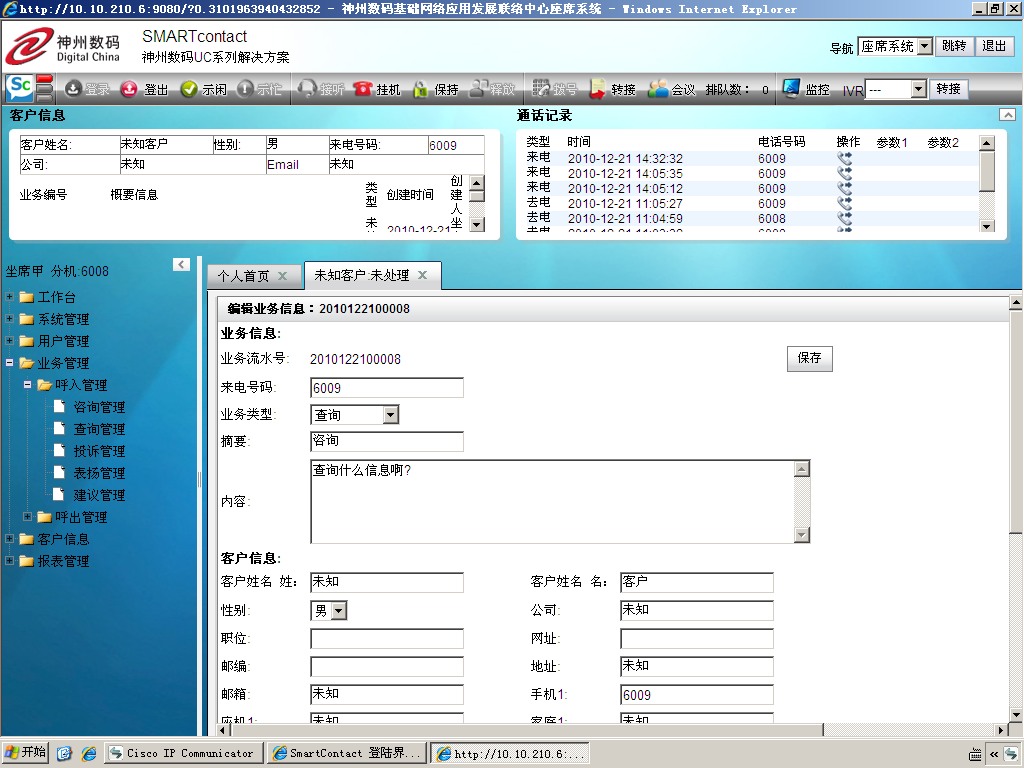Click the keyboard tray icon
Image resolution: width=1024 pixels, height=768 pixels.
(975, 754)
